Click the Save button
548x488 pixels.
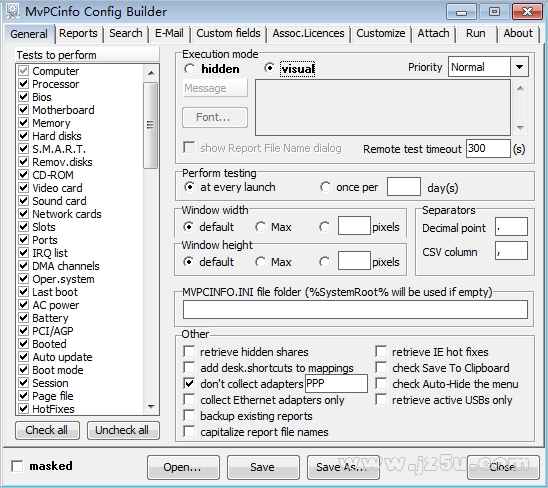tap(263, 467)
